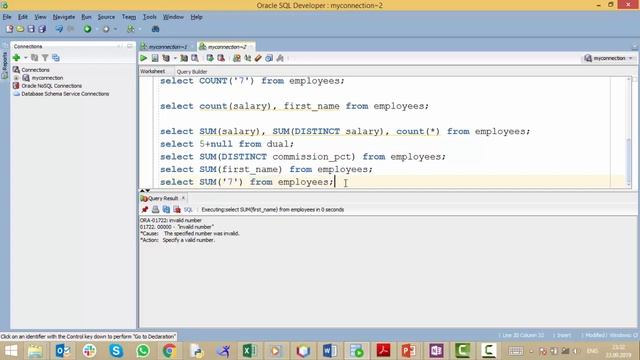Image resolution: width=640 pixels, height=360 pixels.
Task: Close the Query Result tab
Action: [x=183, y=198]
